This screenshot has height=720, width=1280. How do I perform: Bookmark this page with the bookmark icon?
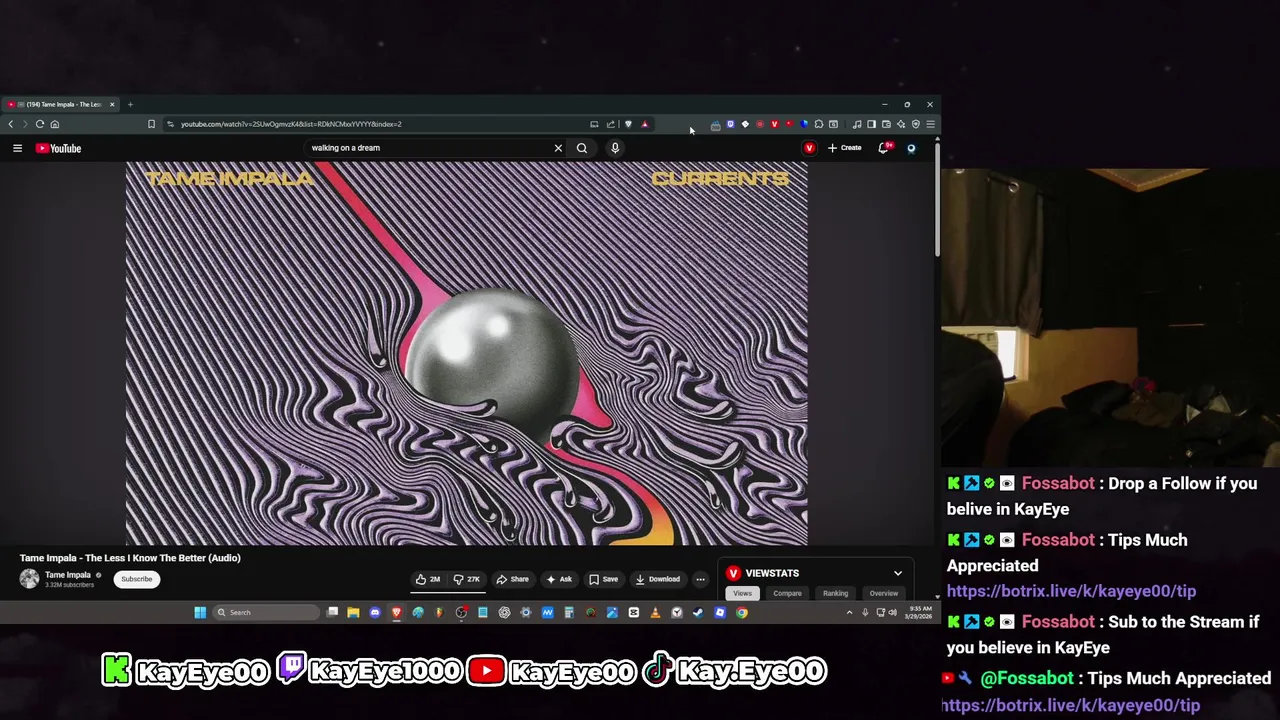(x=152, y=124)
